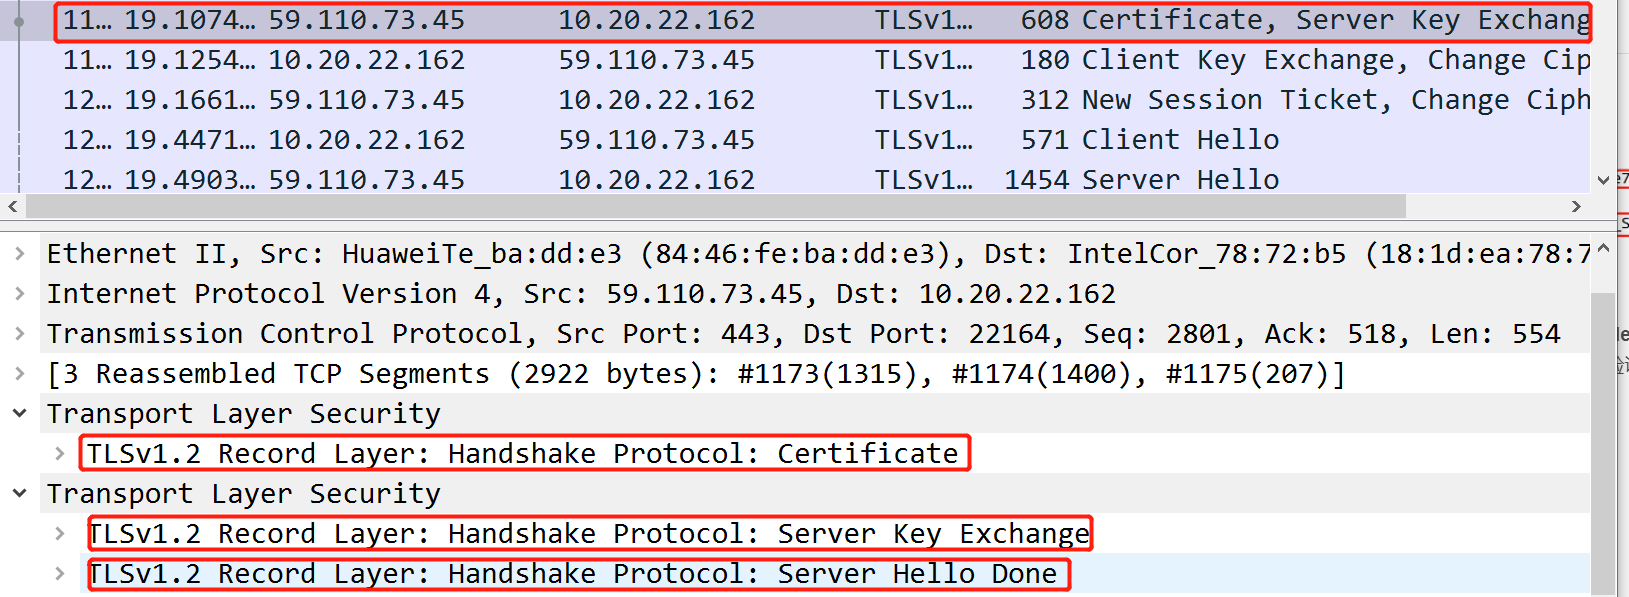
Task: Expand Internet Protocol Version 4 details
Action: 18,293
